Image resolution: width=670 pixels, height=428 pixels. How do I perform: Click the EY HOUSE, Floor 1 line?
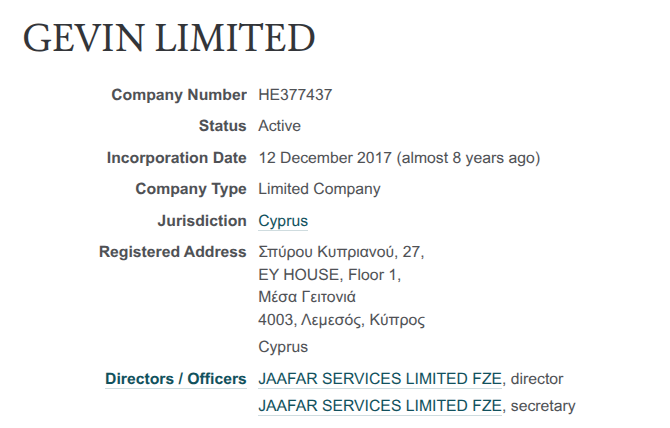pyautogui.click(x=329, y=274)
